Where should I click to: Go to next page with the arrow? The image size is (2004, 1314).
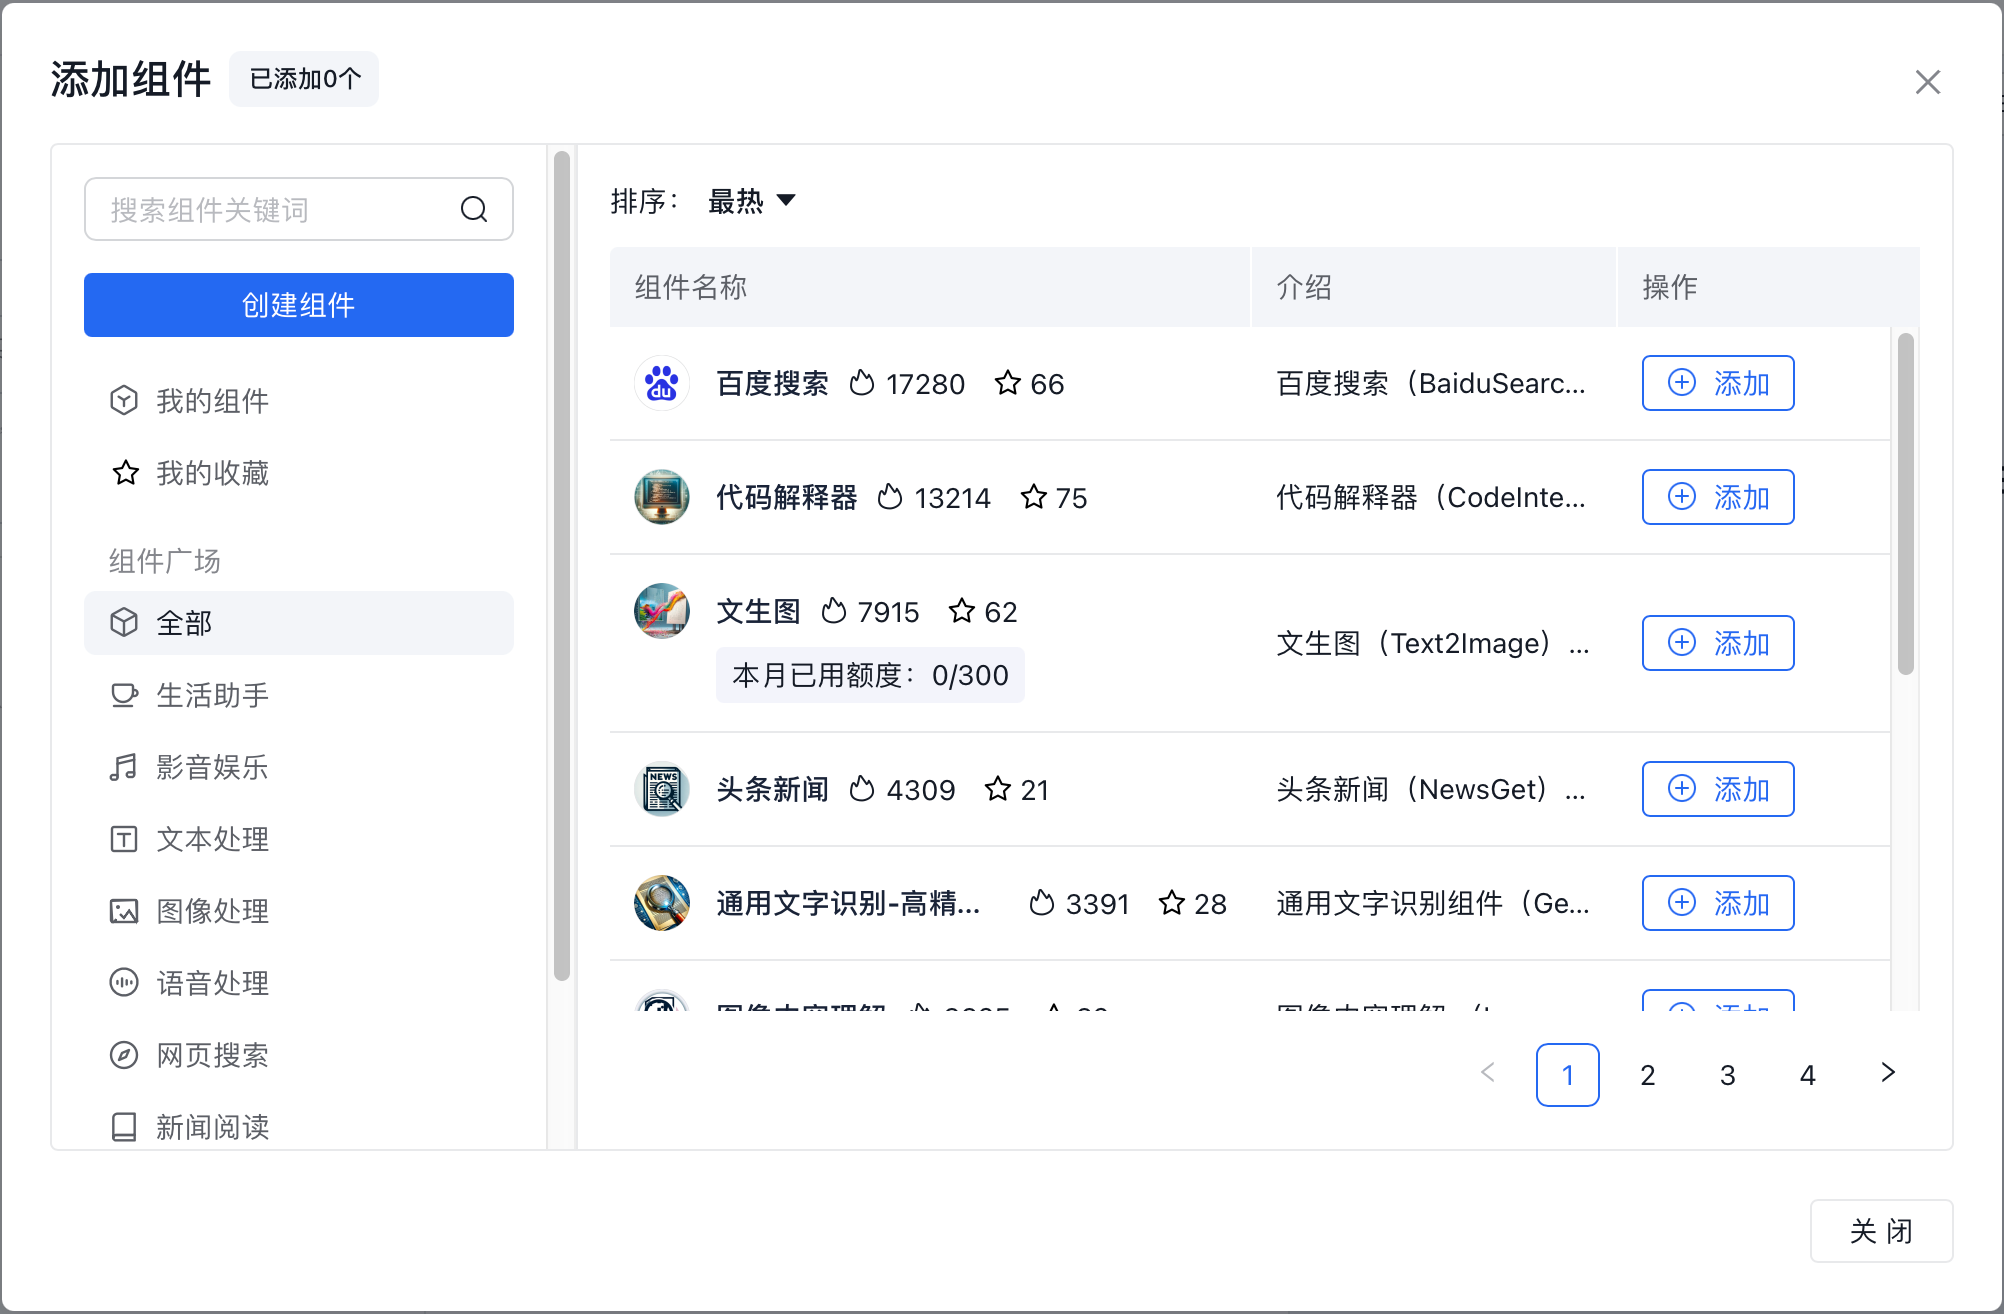(1887, 1074)
